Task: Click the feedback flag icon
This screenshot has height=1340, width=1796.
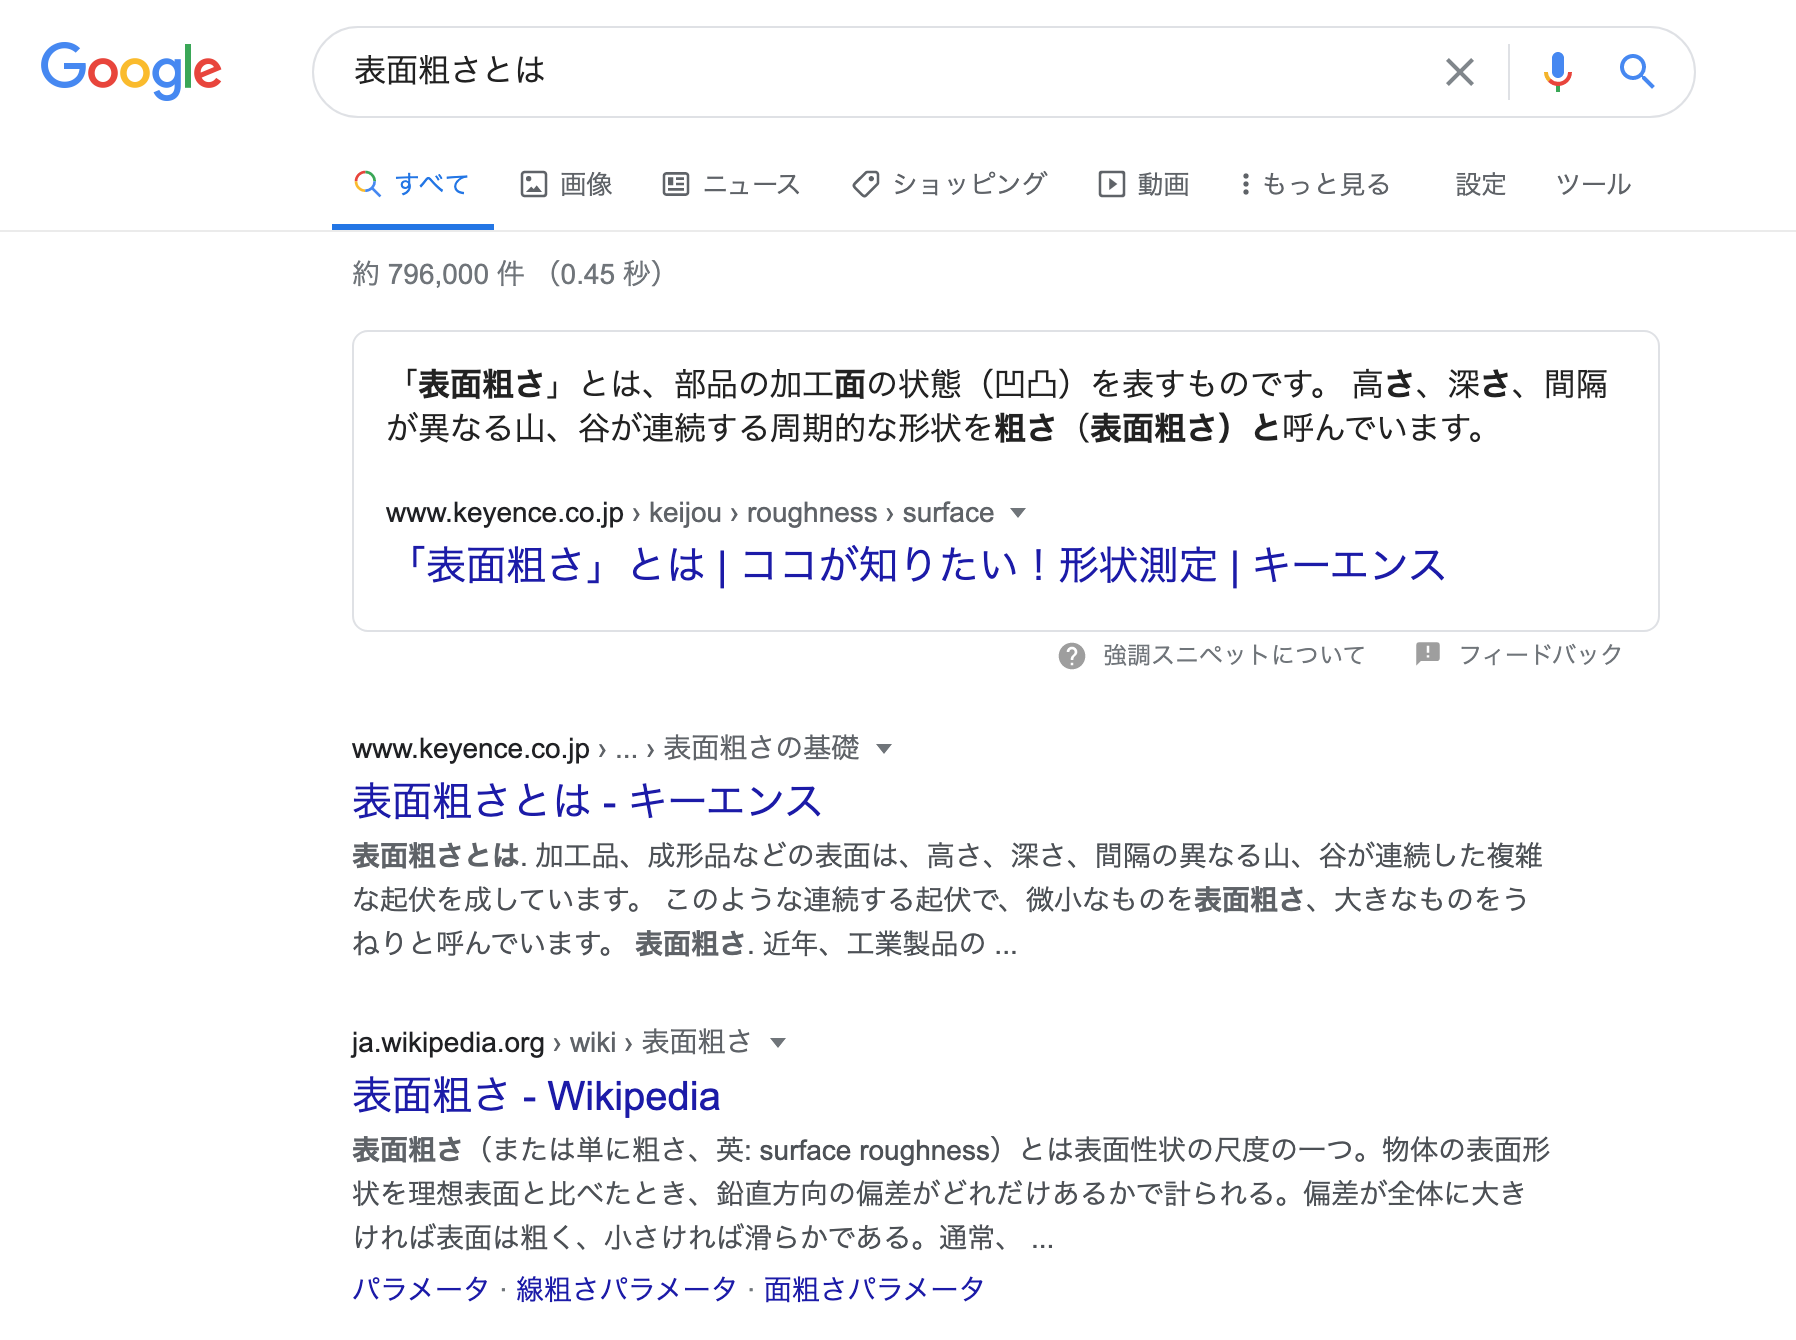Action: 1428,654
